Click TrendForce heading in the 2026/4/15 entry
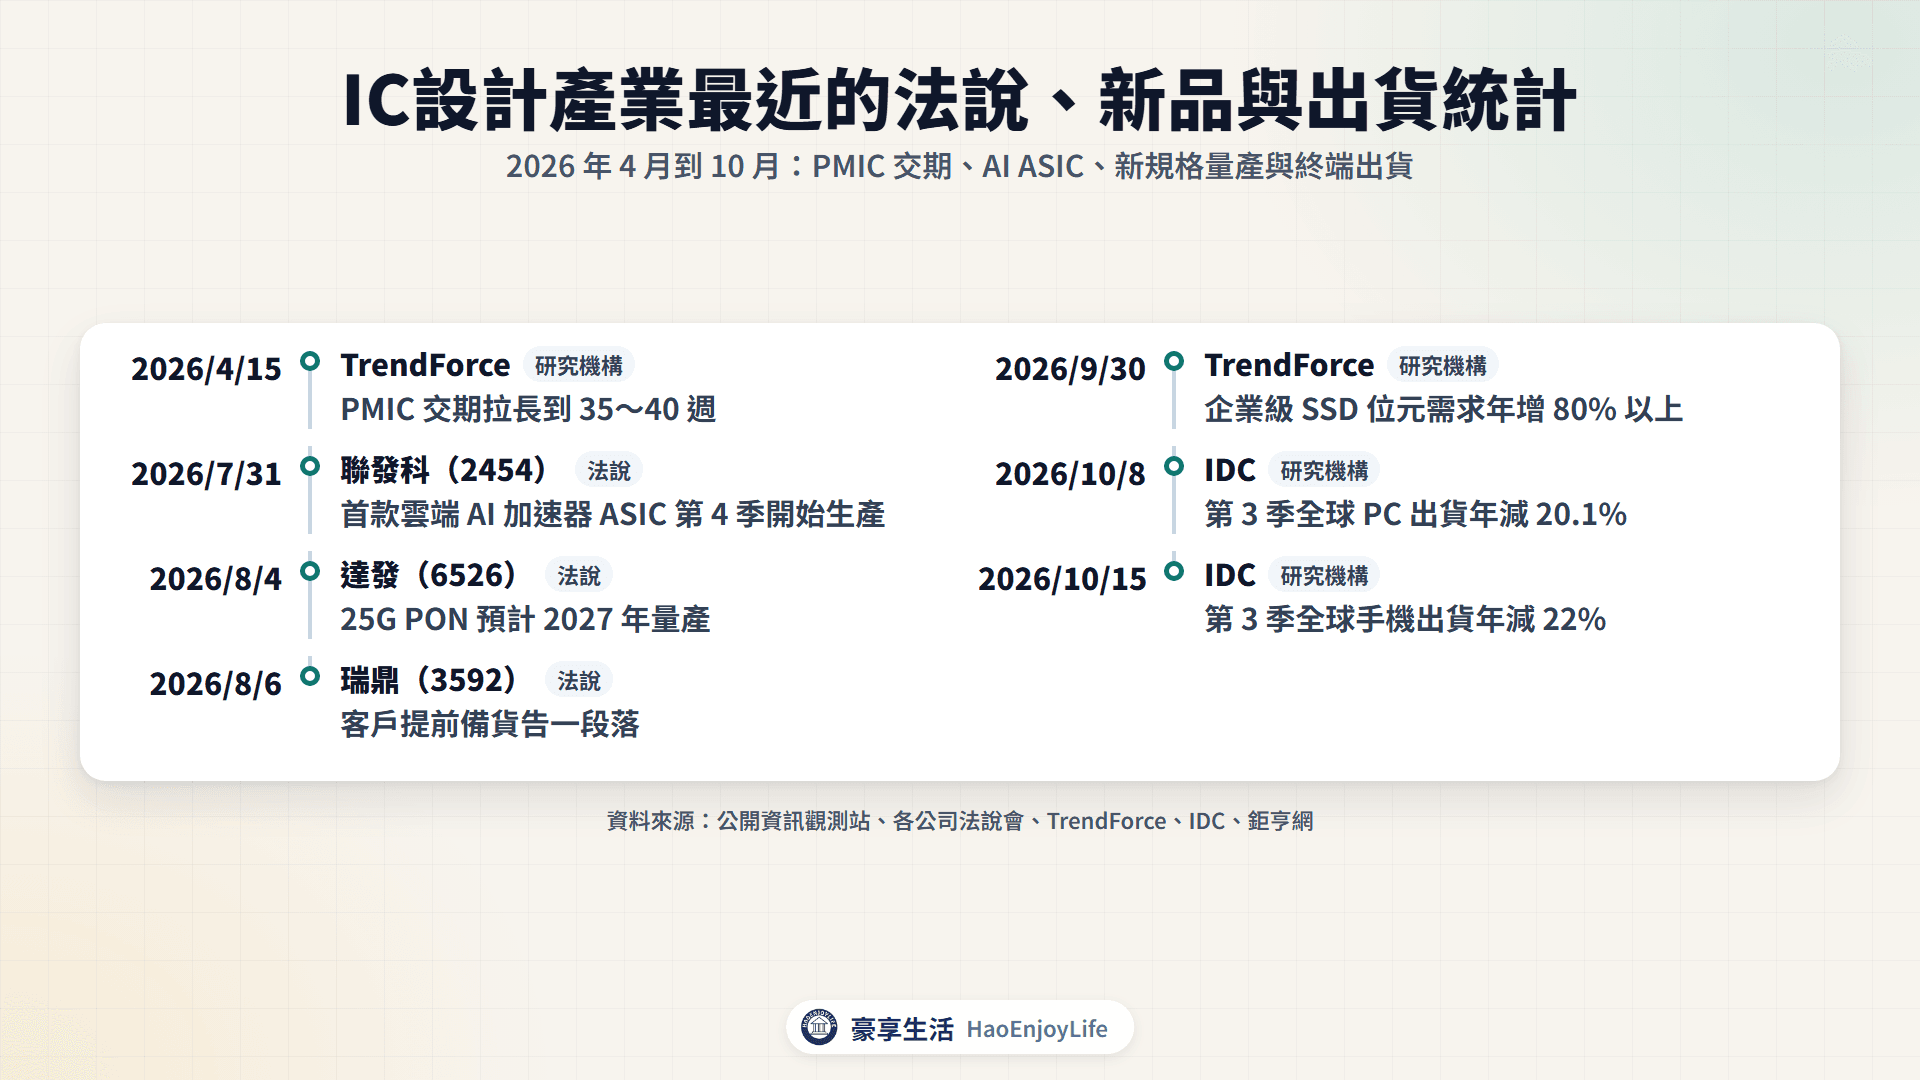 pyautogui.click(x=425, y=366)
